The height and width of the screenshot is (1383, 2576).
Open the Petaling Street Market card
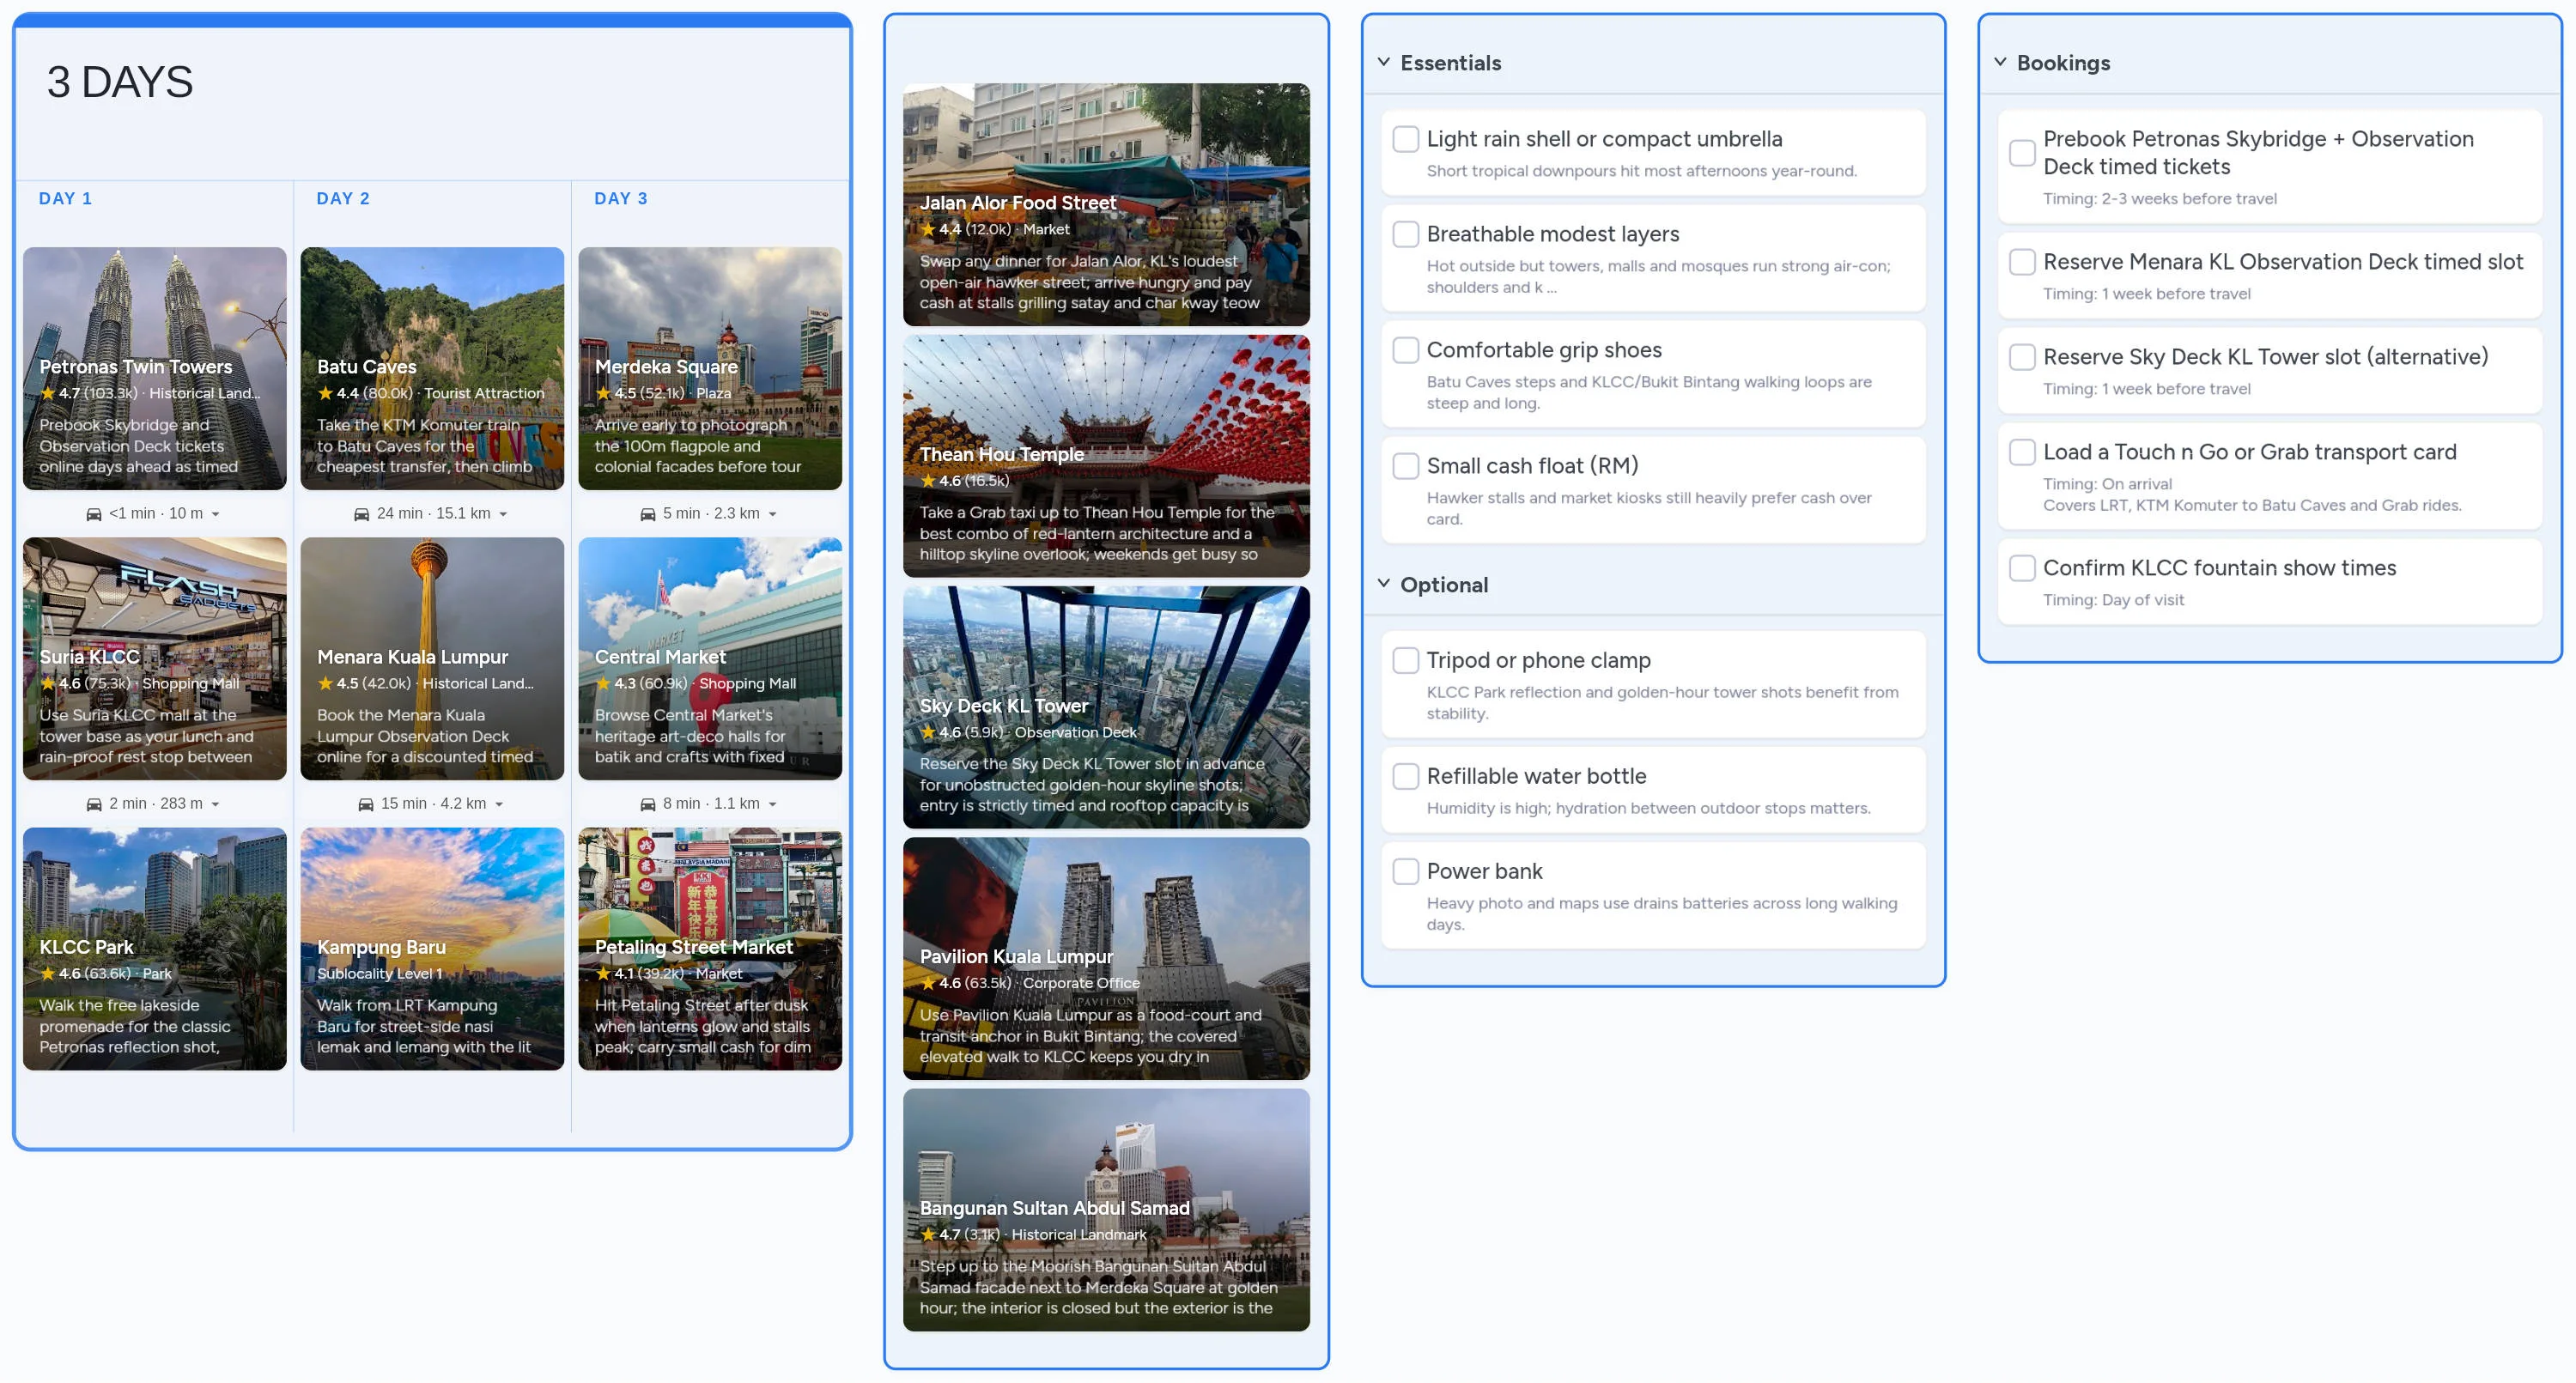(x=710, y=949)
